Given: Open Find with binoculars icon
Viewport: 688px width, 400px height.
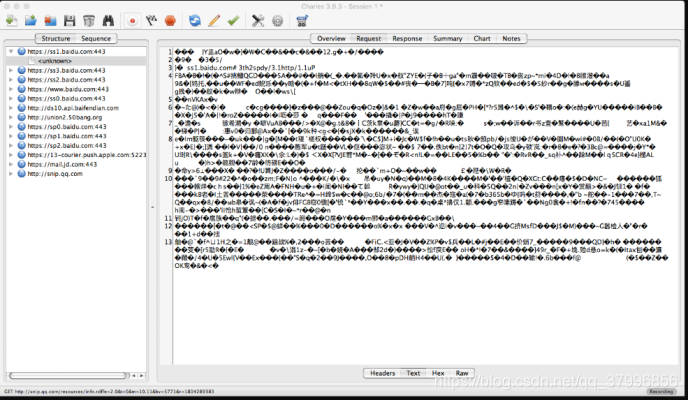Looking at the screenshot, I should [x=108, y=21].
